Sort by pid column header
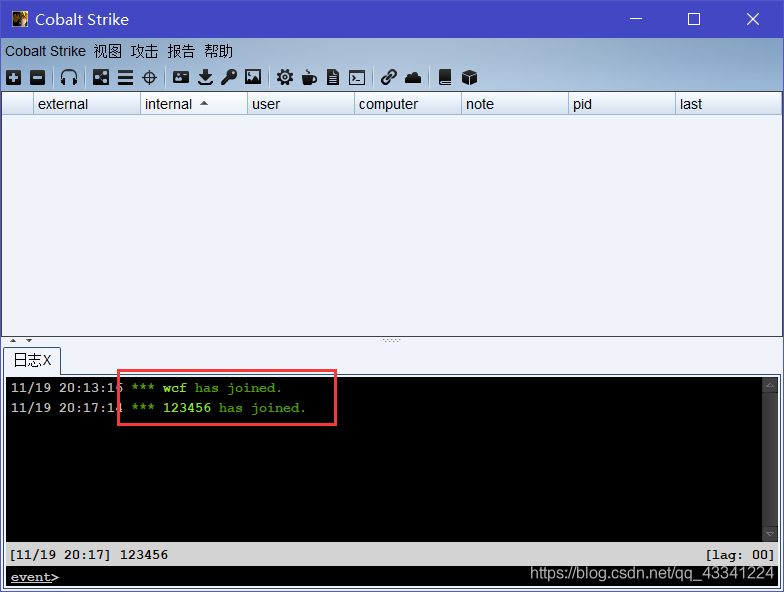The height and width of the screenshot is (592, 784). coord(622,104)
